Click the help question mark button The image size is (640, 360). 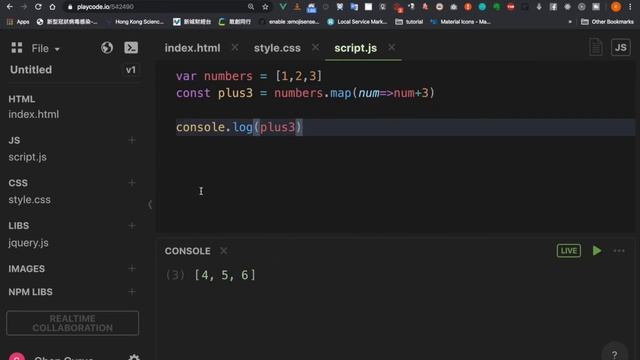pyautogui.click(x=614, y=353)
